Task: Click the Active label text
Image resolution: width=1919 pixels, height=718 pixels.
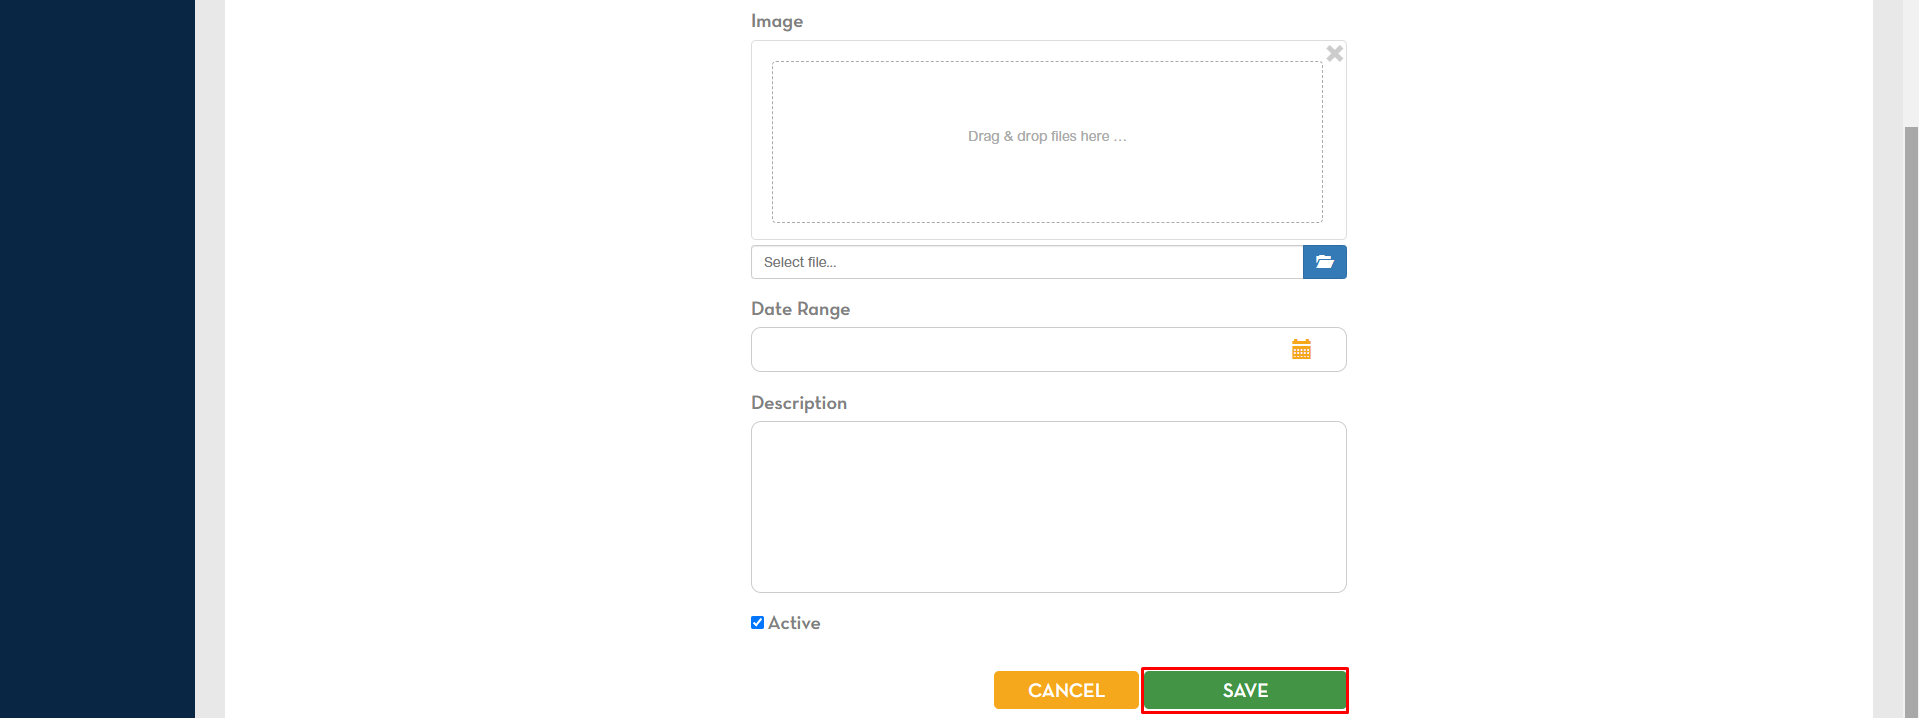Action: pos(794,623)
